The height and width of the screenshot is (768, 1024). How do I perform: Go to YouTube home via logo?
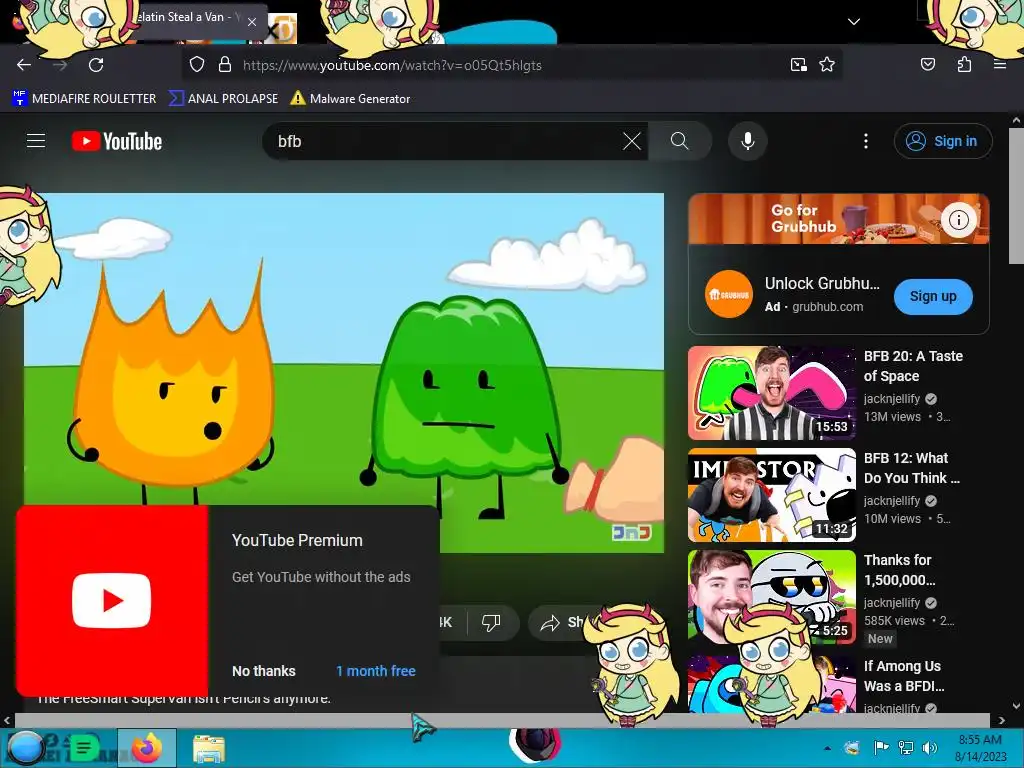117,141
